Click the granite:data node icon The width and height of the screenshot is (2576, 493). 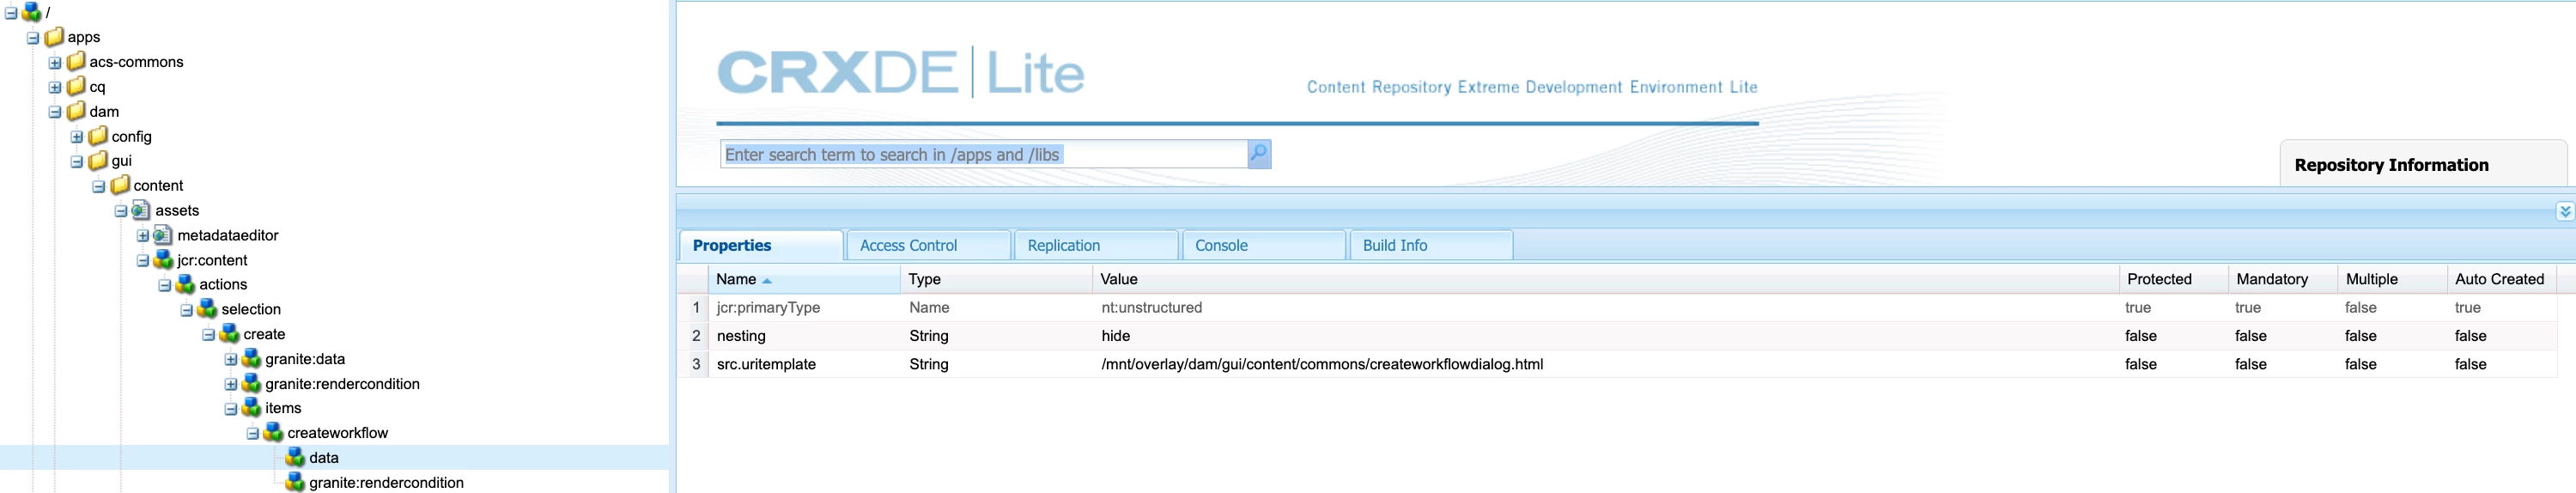(x=252, y=359)
